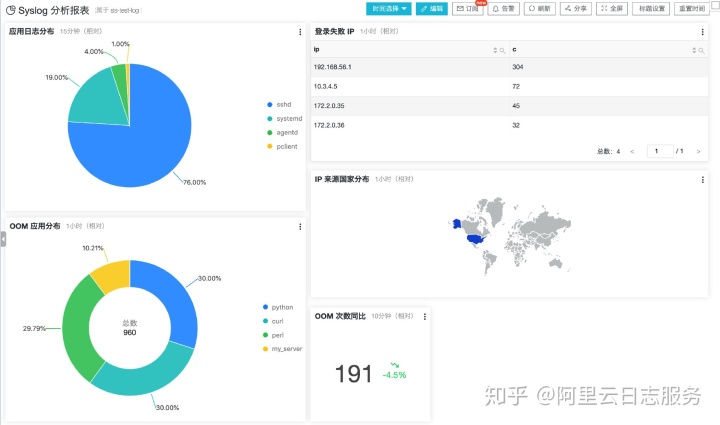Open the OOM 应用分布 panel more-options menu
The image size is (720, 425).
[300, 227]
